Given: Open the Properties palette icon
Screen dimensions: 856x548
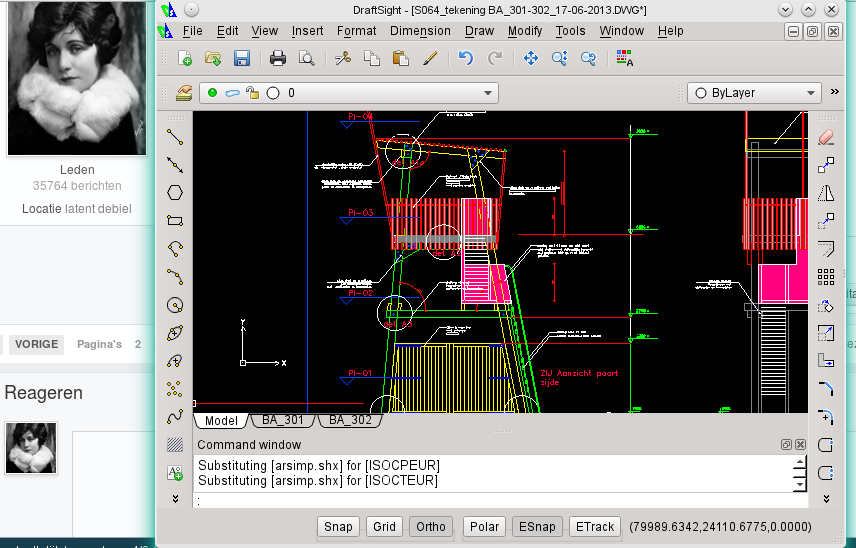Looking at the screenshot, I should pyautogui.click(x=625, y=58).
